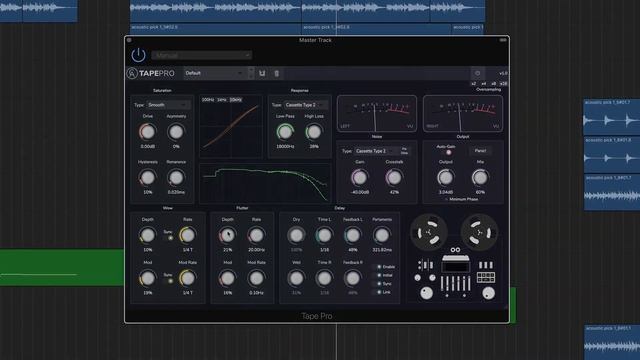Click the Hysteresis knob

tap(147, 178)
